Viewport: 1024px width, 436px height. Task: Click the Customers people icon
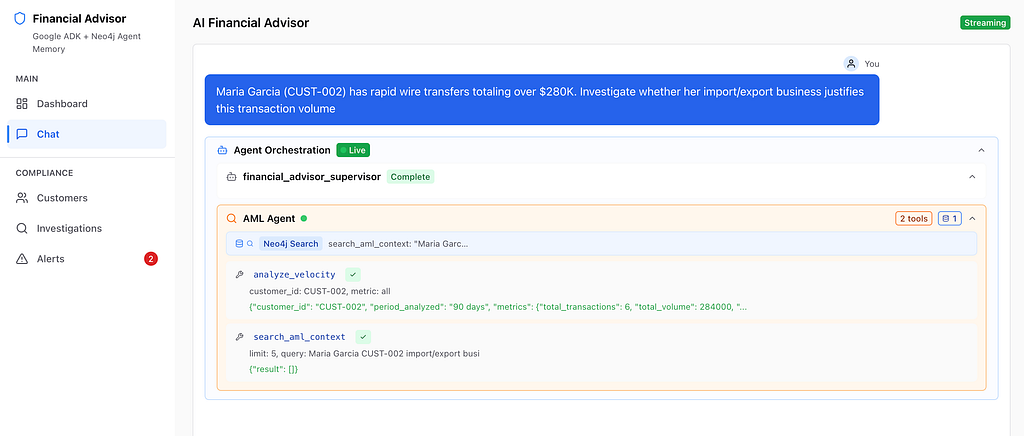pos(22,198)
